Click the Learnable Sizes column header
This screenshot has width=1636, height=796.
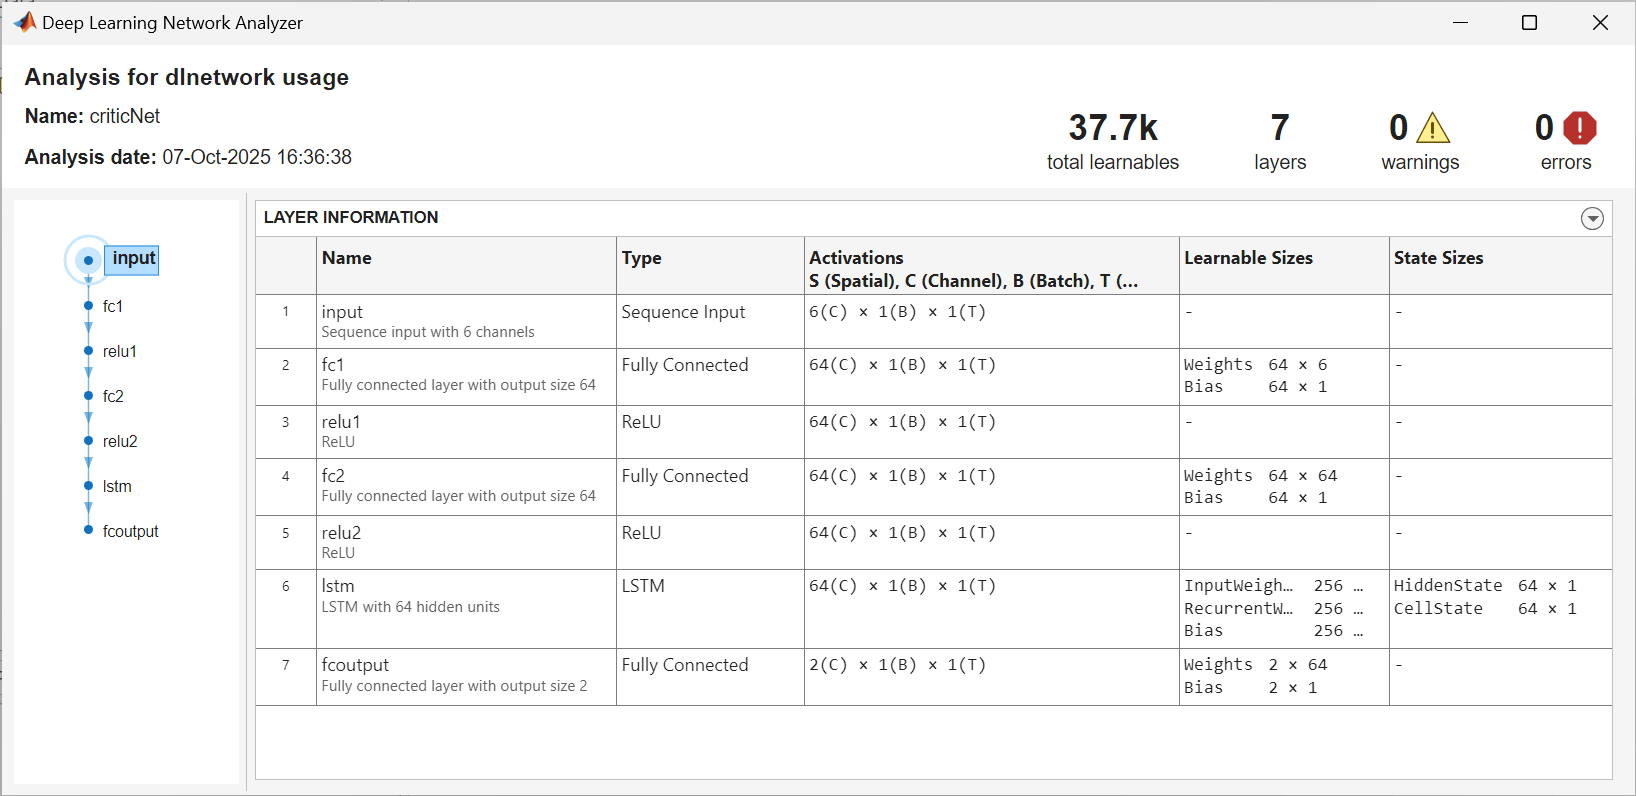pyautogui.click(x=1248, y=258)
